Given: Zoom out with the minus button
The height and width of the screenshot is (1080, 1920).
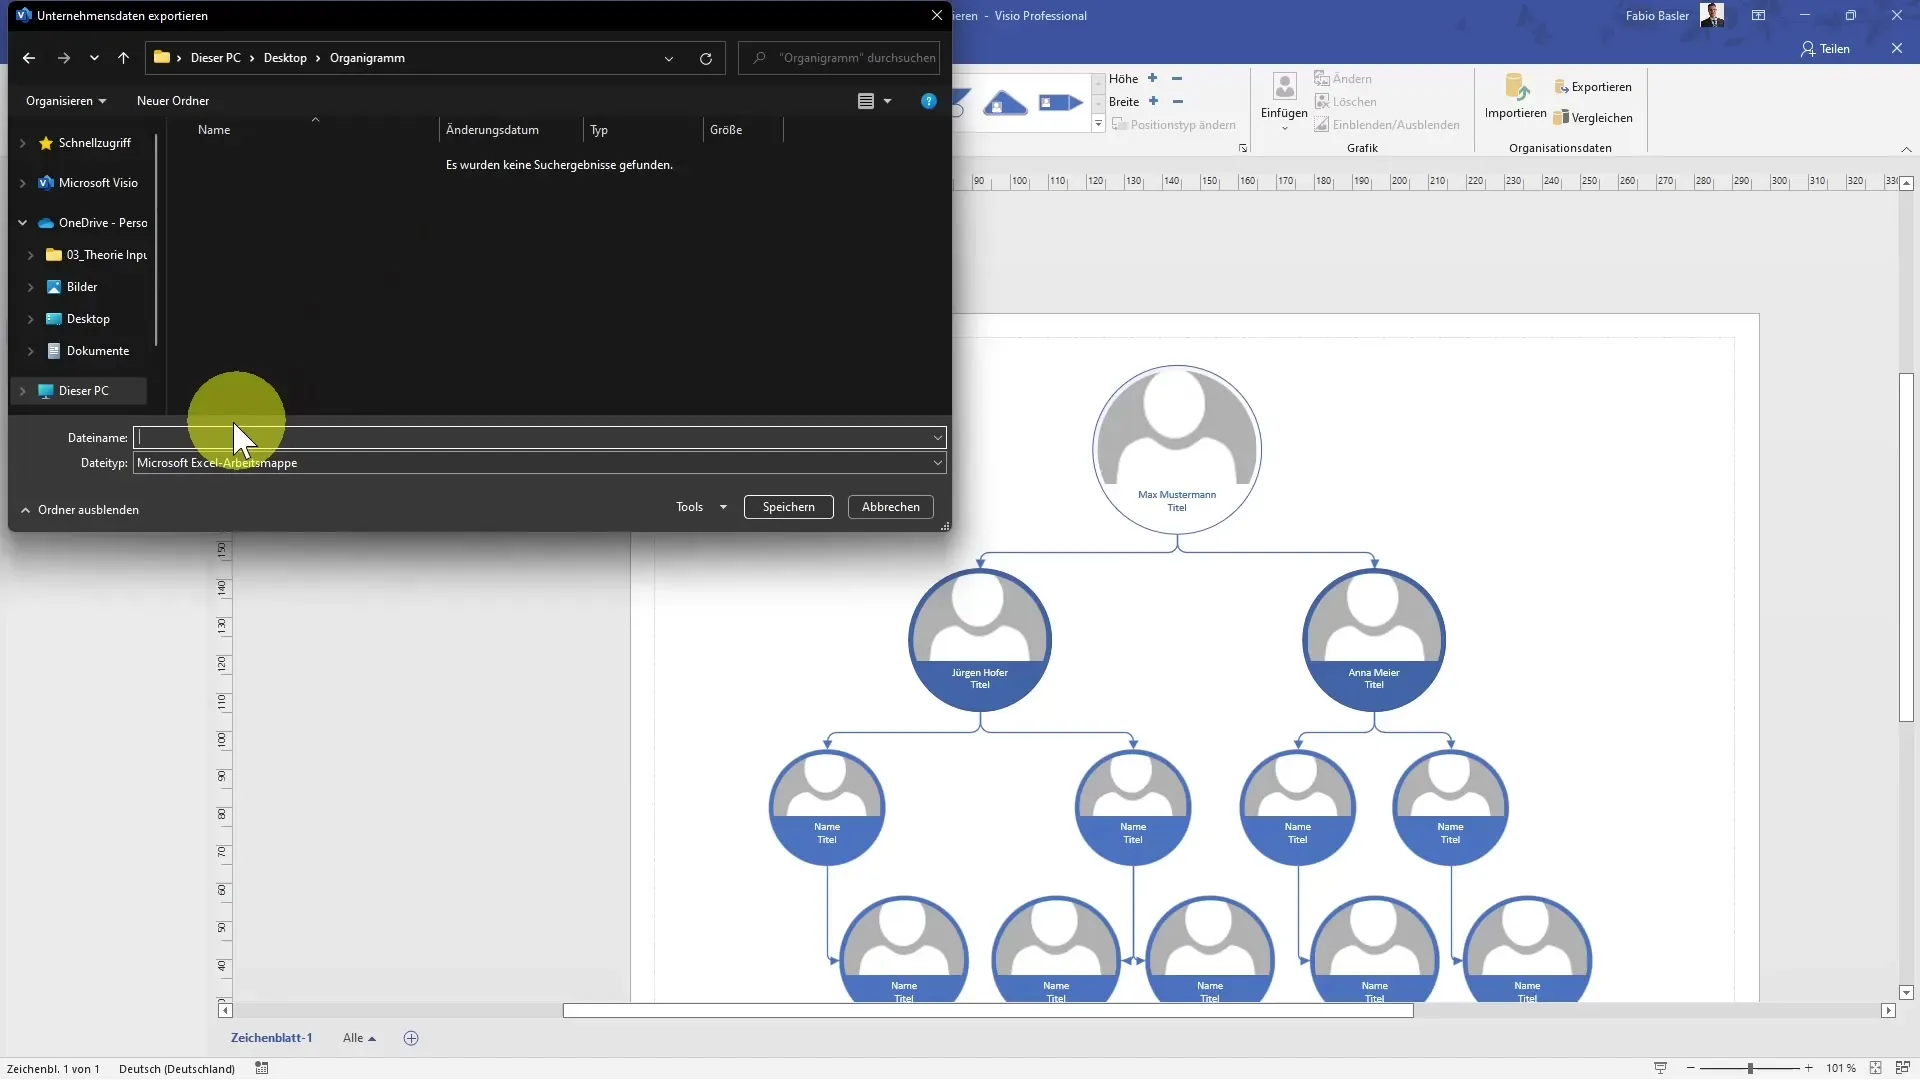Looking at the screenshot, I should (x=1691, y=1068).
